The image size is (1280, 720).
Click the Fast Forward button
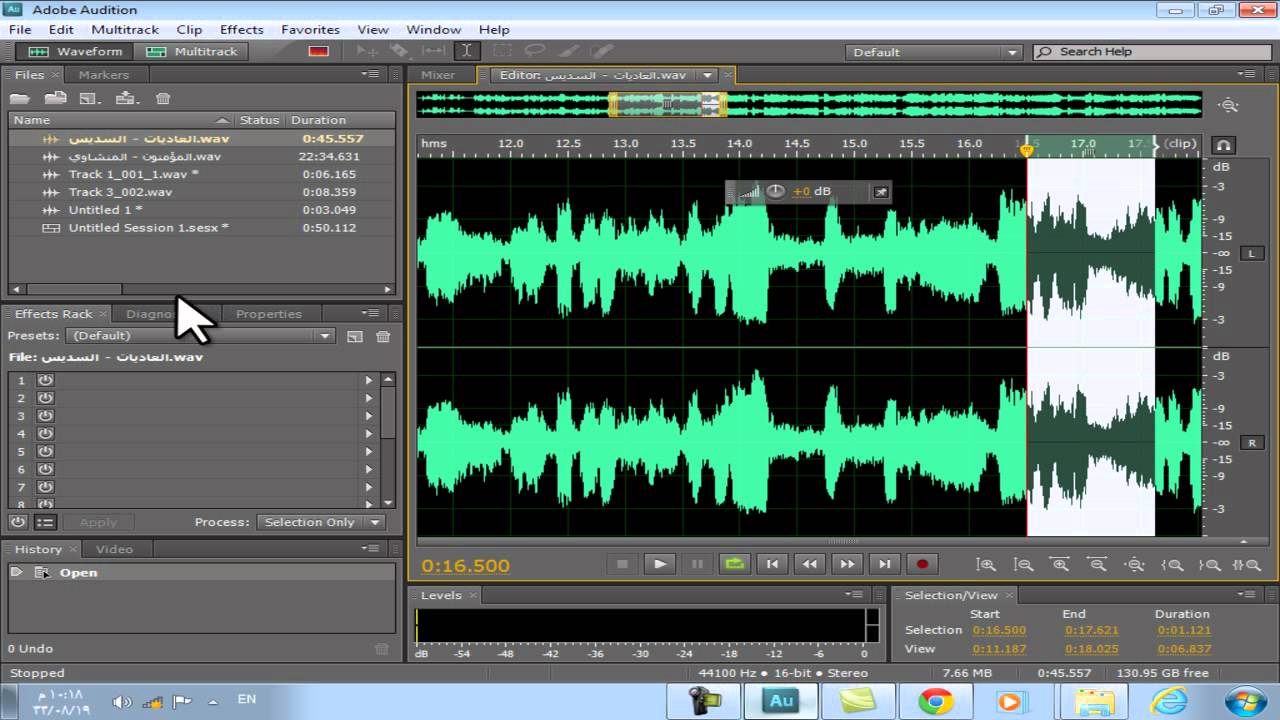(x=847, y=564)
